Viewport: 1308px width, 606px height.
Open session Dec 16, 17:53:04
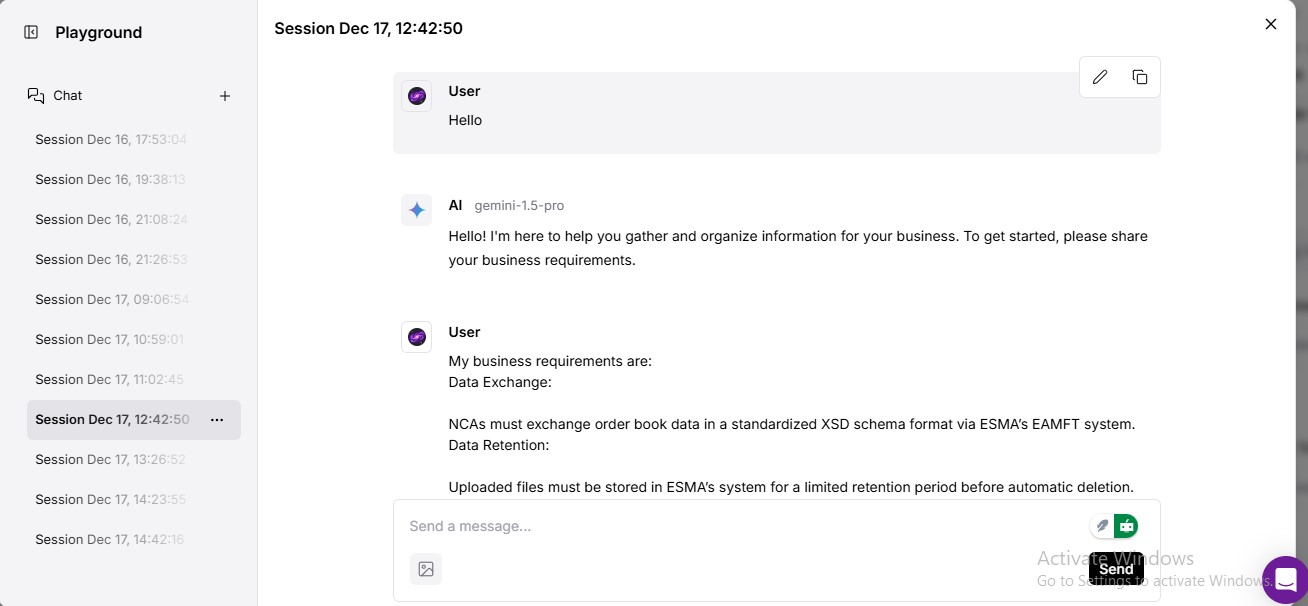tap(111, 140)
